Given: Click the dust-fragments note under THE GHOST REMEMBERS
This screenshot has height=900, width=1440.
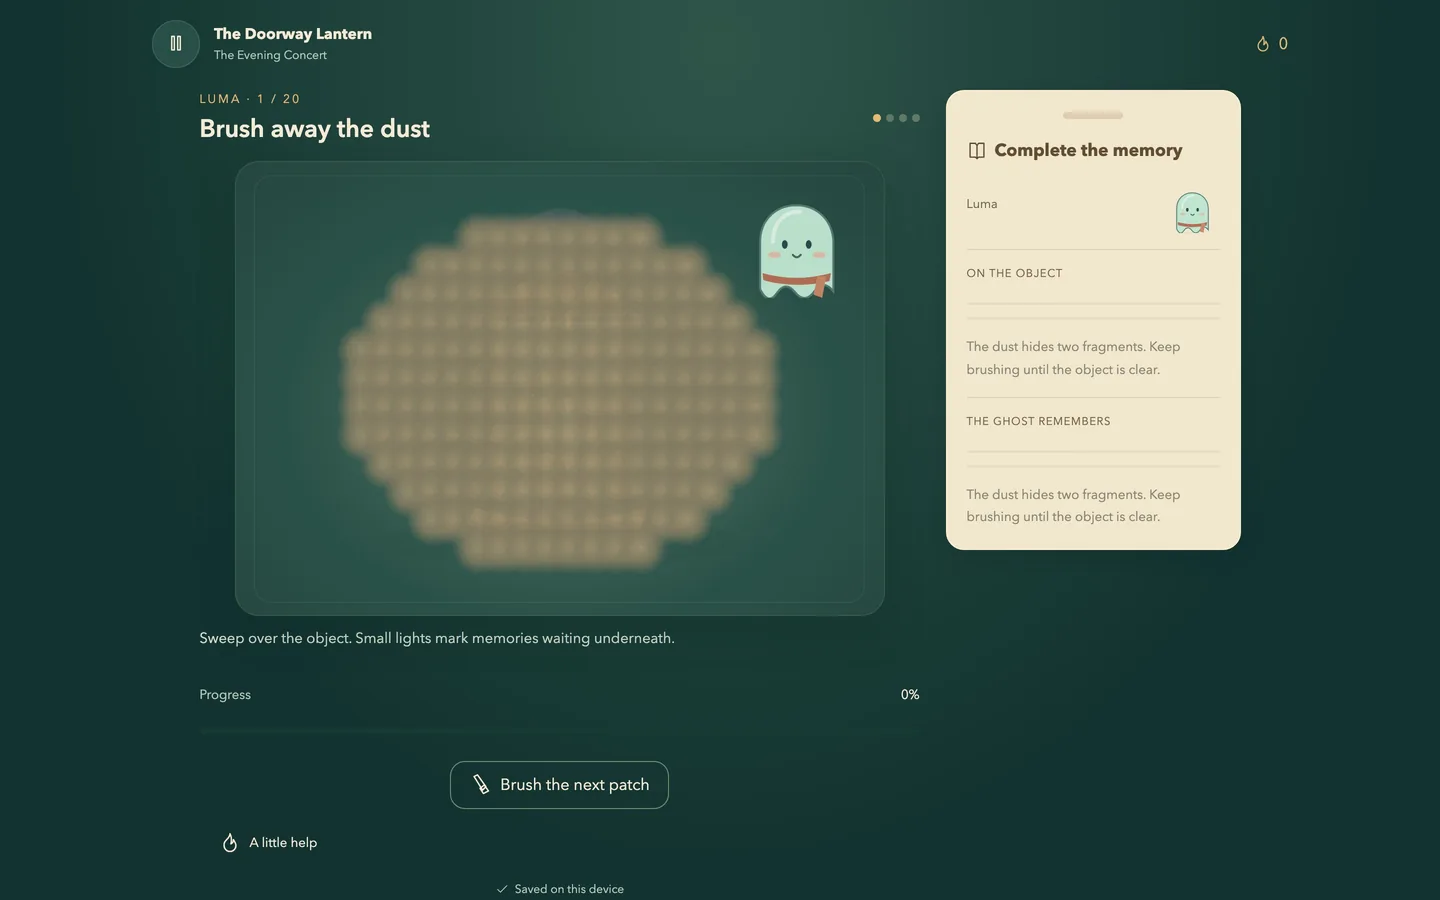Looking at the screenshot, I should [1073, 506].
